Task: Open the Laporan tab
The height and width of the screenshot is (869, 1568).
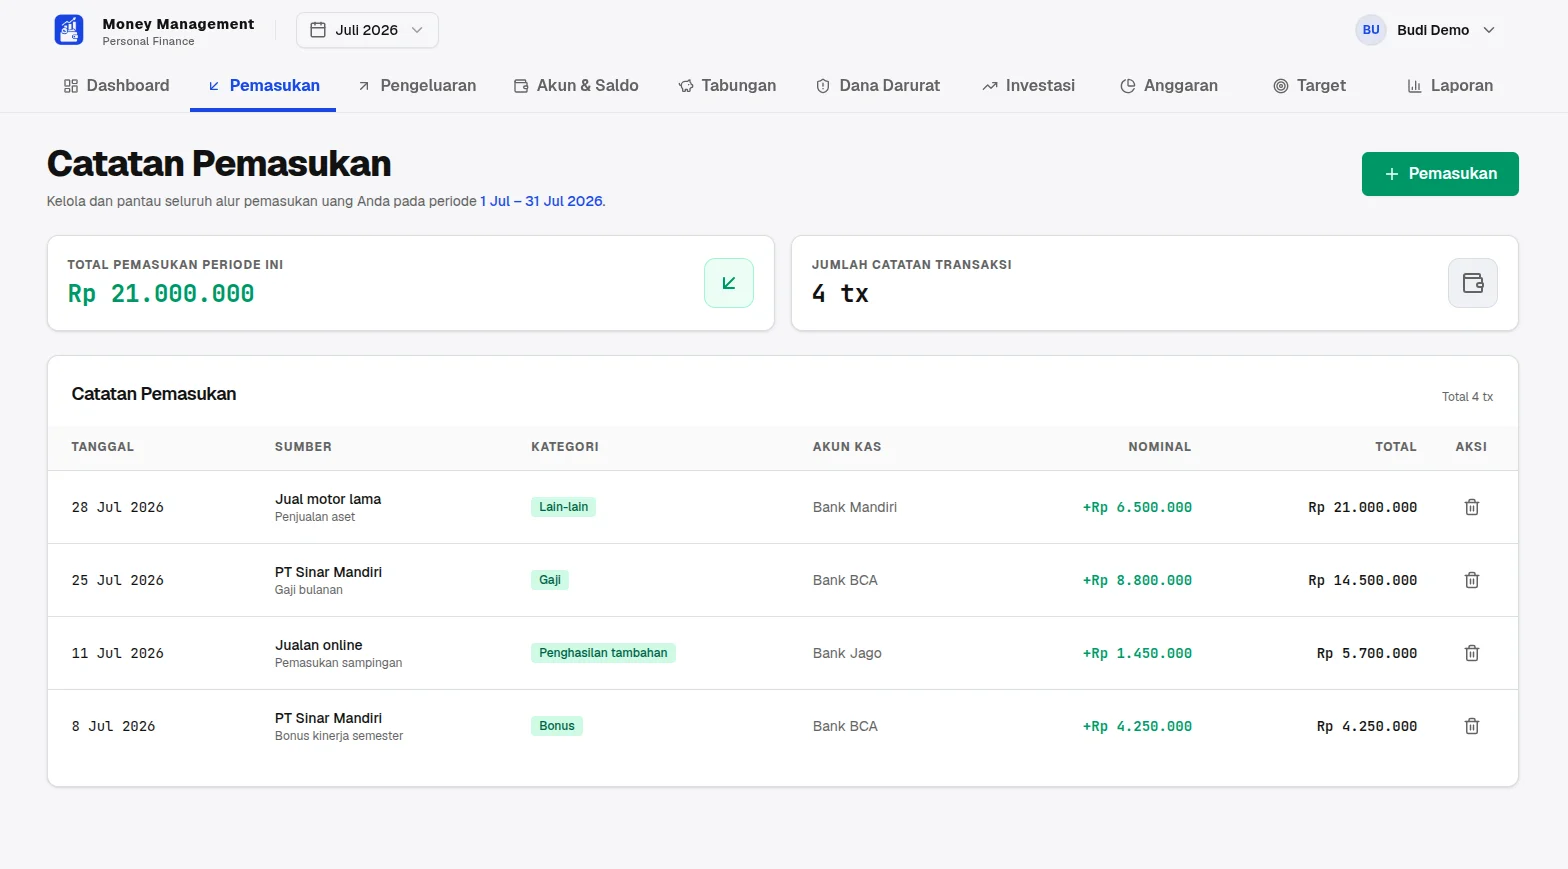Action: 1450,86
